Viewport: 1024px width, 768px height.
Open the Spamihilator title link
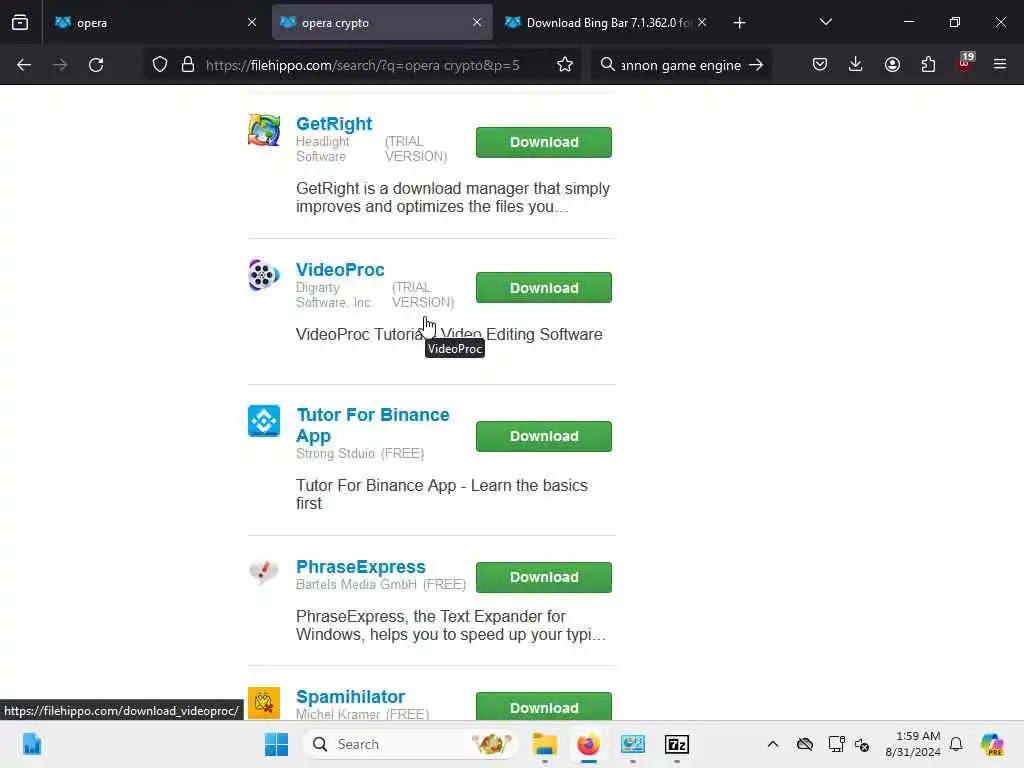350,697
